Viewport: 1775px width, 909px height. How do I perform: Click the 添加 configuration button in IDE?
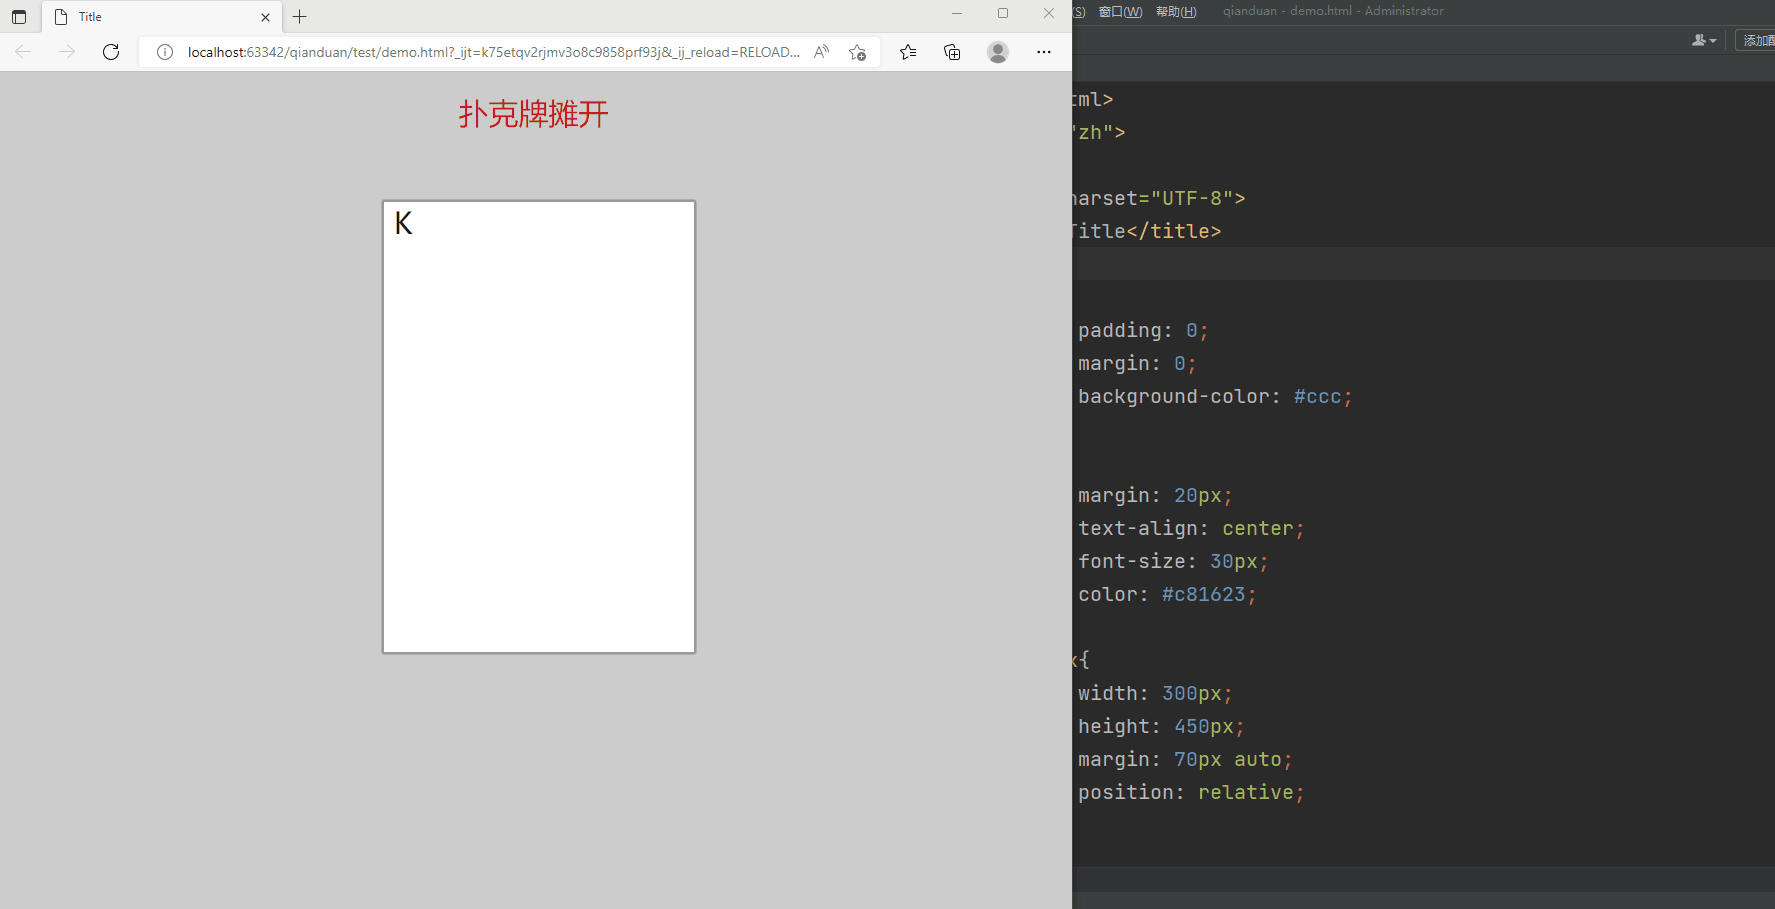coord(1757,40)
